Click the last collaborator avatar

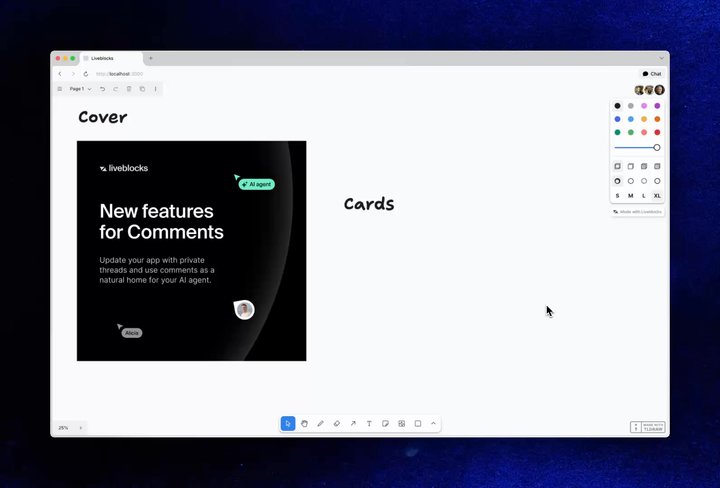(x=659, y=90)
